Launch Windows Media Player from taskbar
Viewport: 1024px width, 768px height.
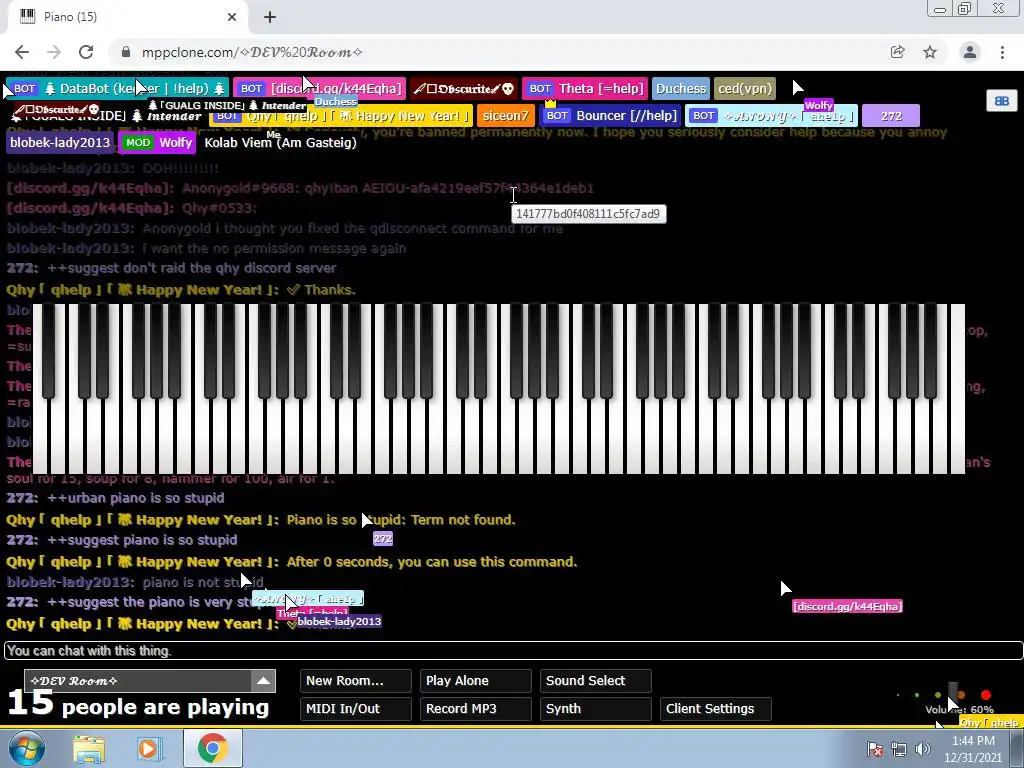coord(148,749)
